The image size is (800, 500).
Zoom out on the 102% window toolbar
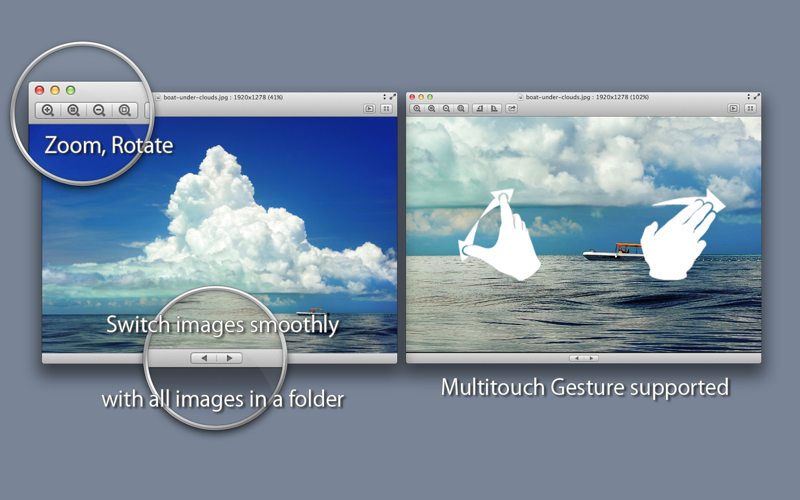tap(446, 108)
